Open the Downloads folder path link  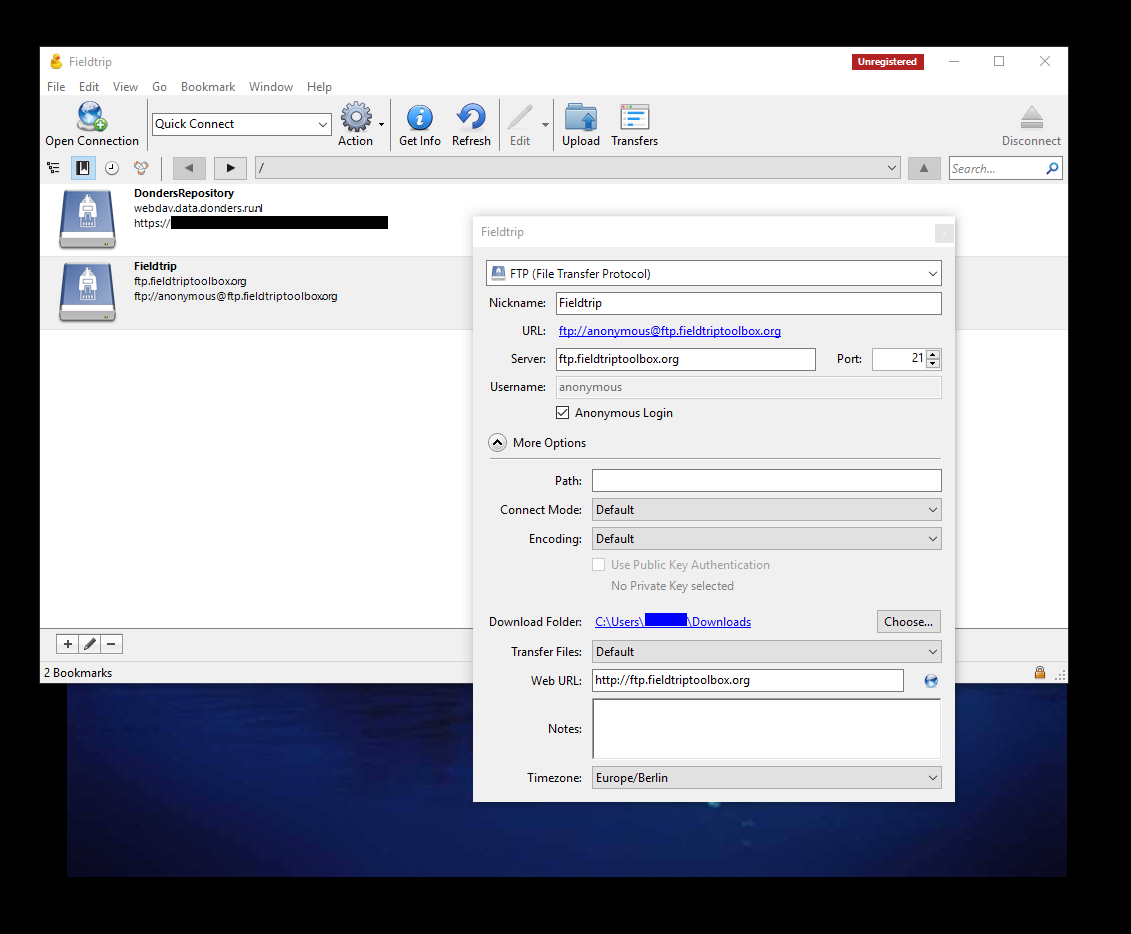673,622
